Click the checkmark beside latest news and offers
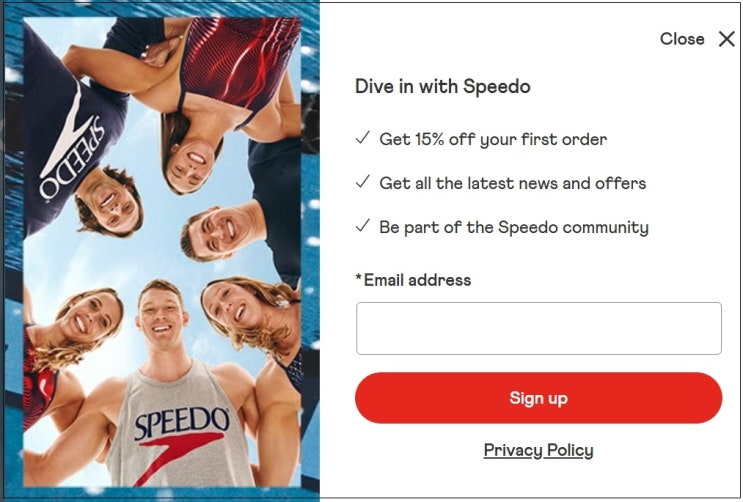The height and width of the screenshot is (502, 743). coord(362,182)
